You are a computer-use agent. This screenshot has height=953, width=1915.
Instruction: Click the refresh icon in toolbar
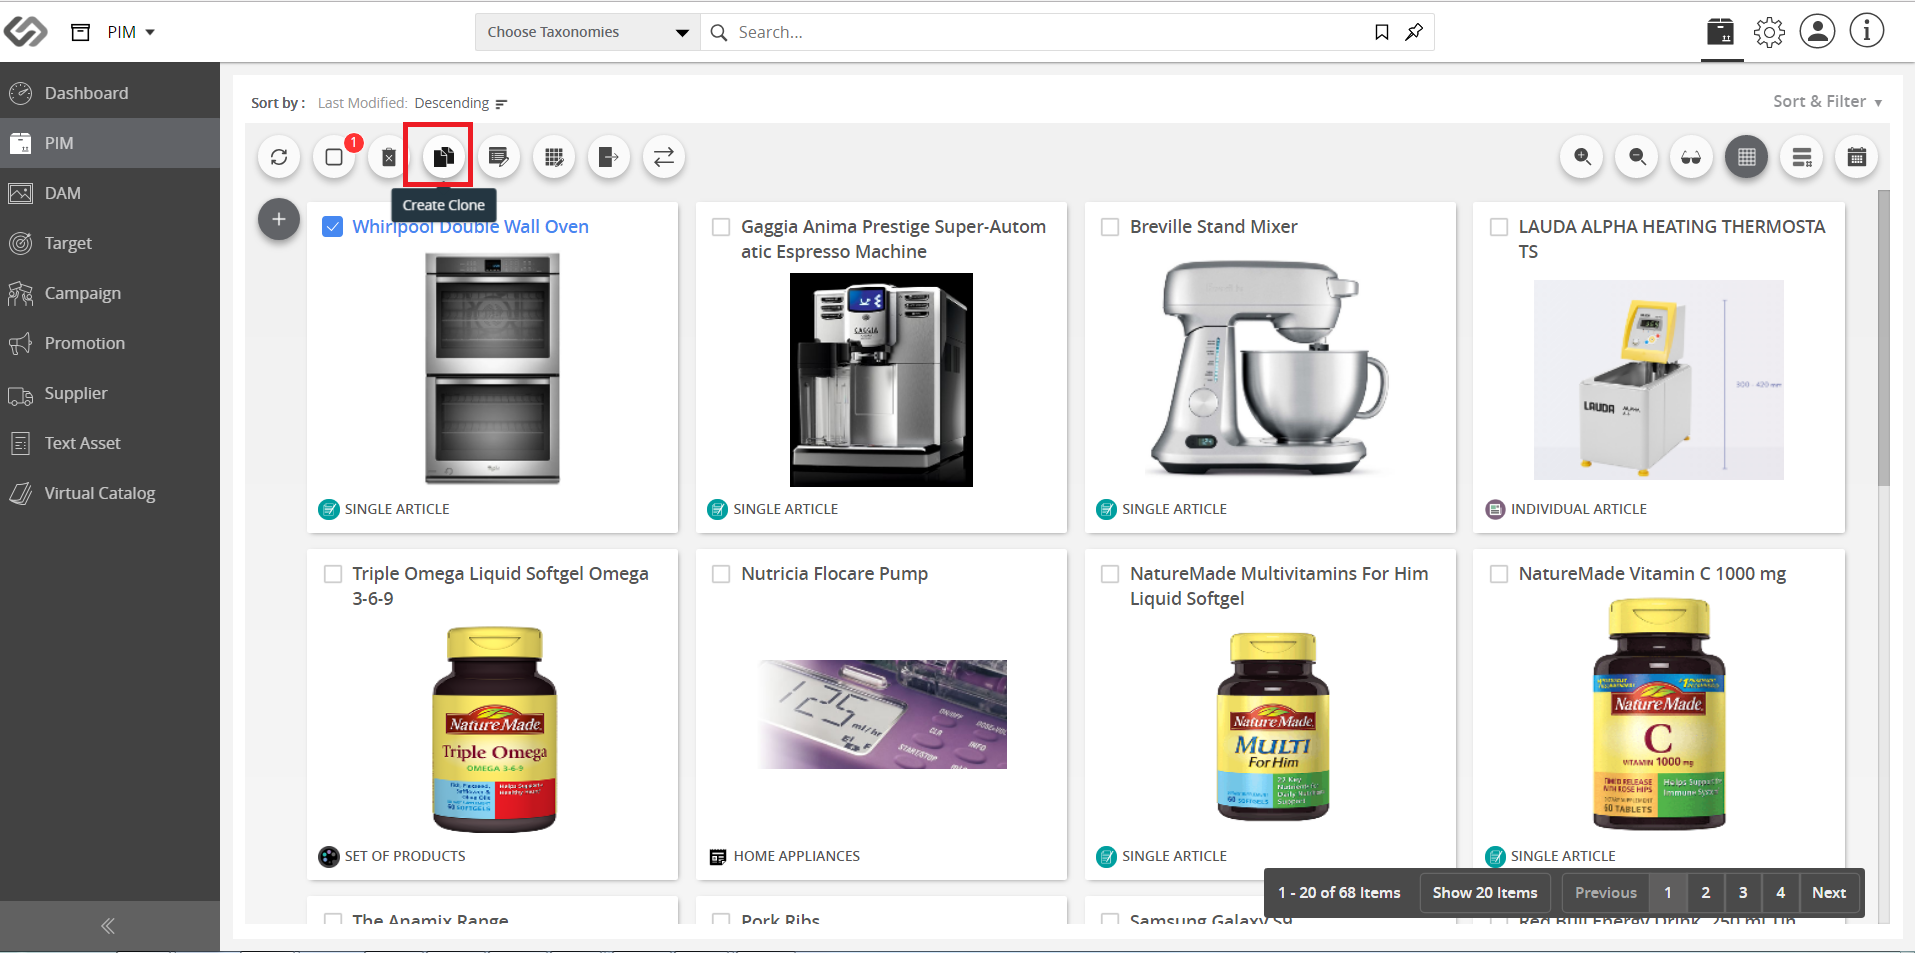coord(279,157)
